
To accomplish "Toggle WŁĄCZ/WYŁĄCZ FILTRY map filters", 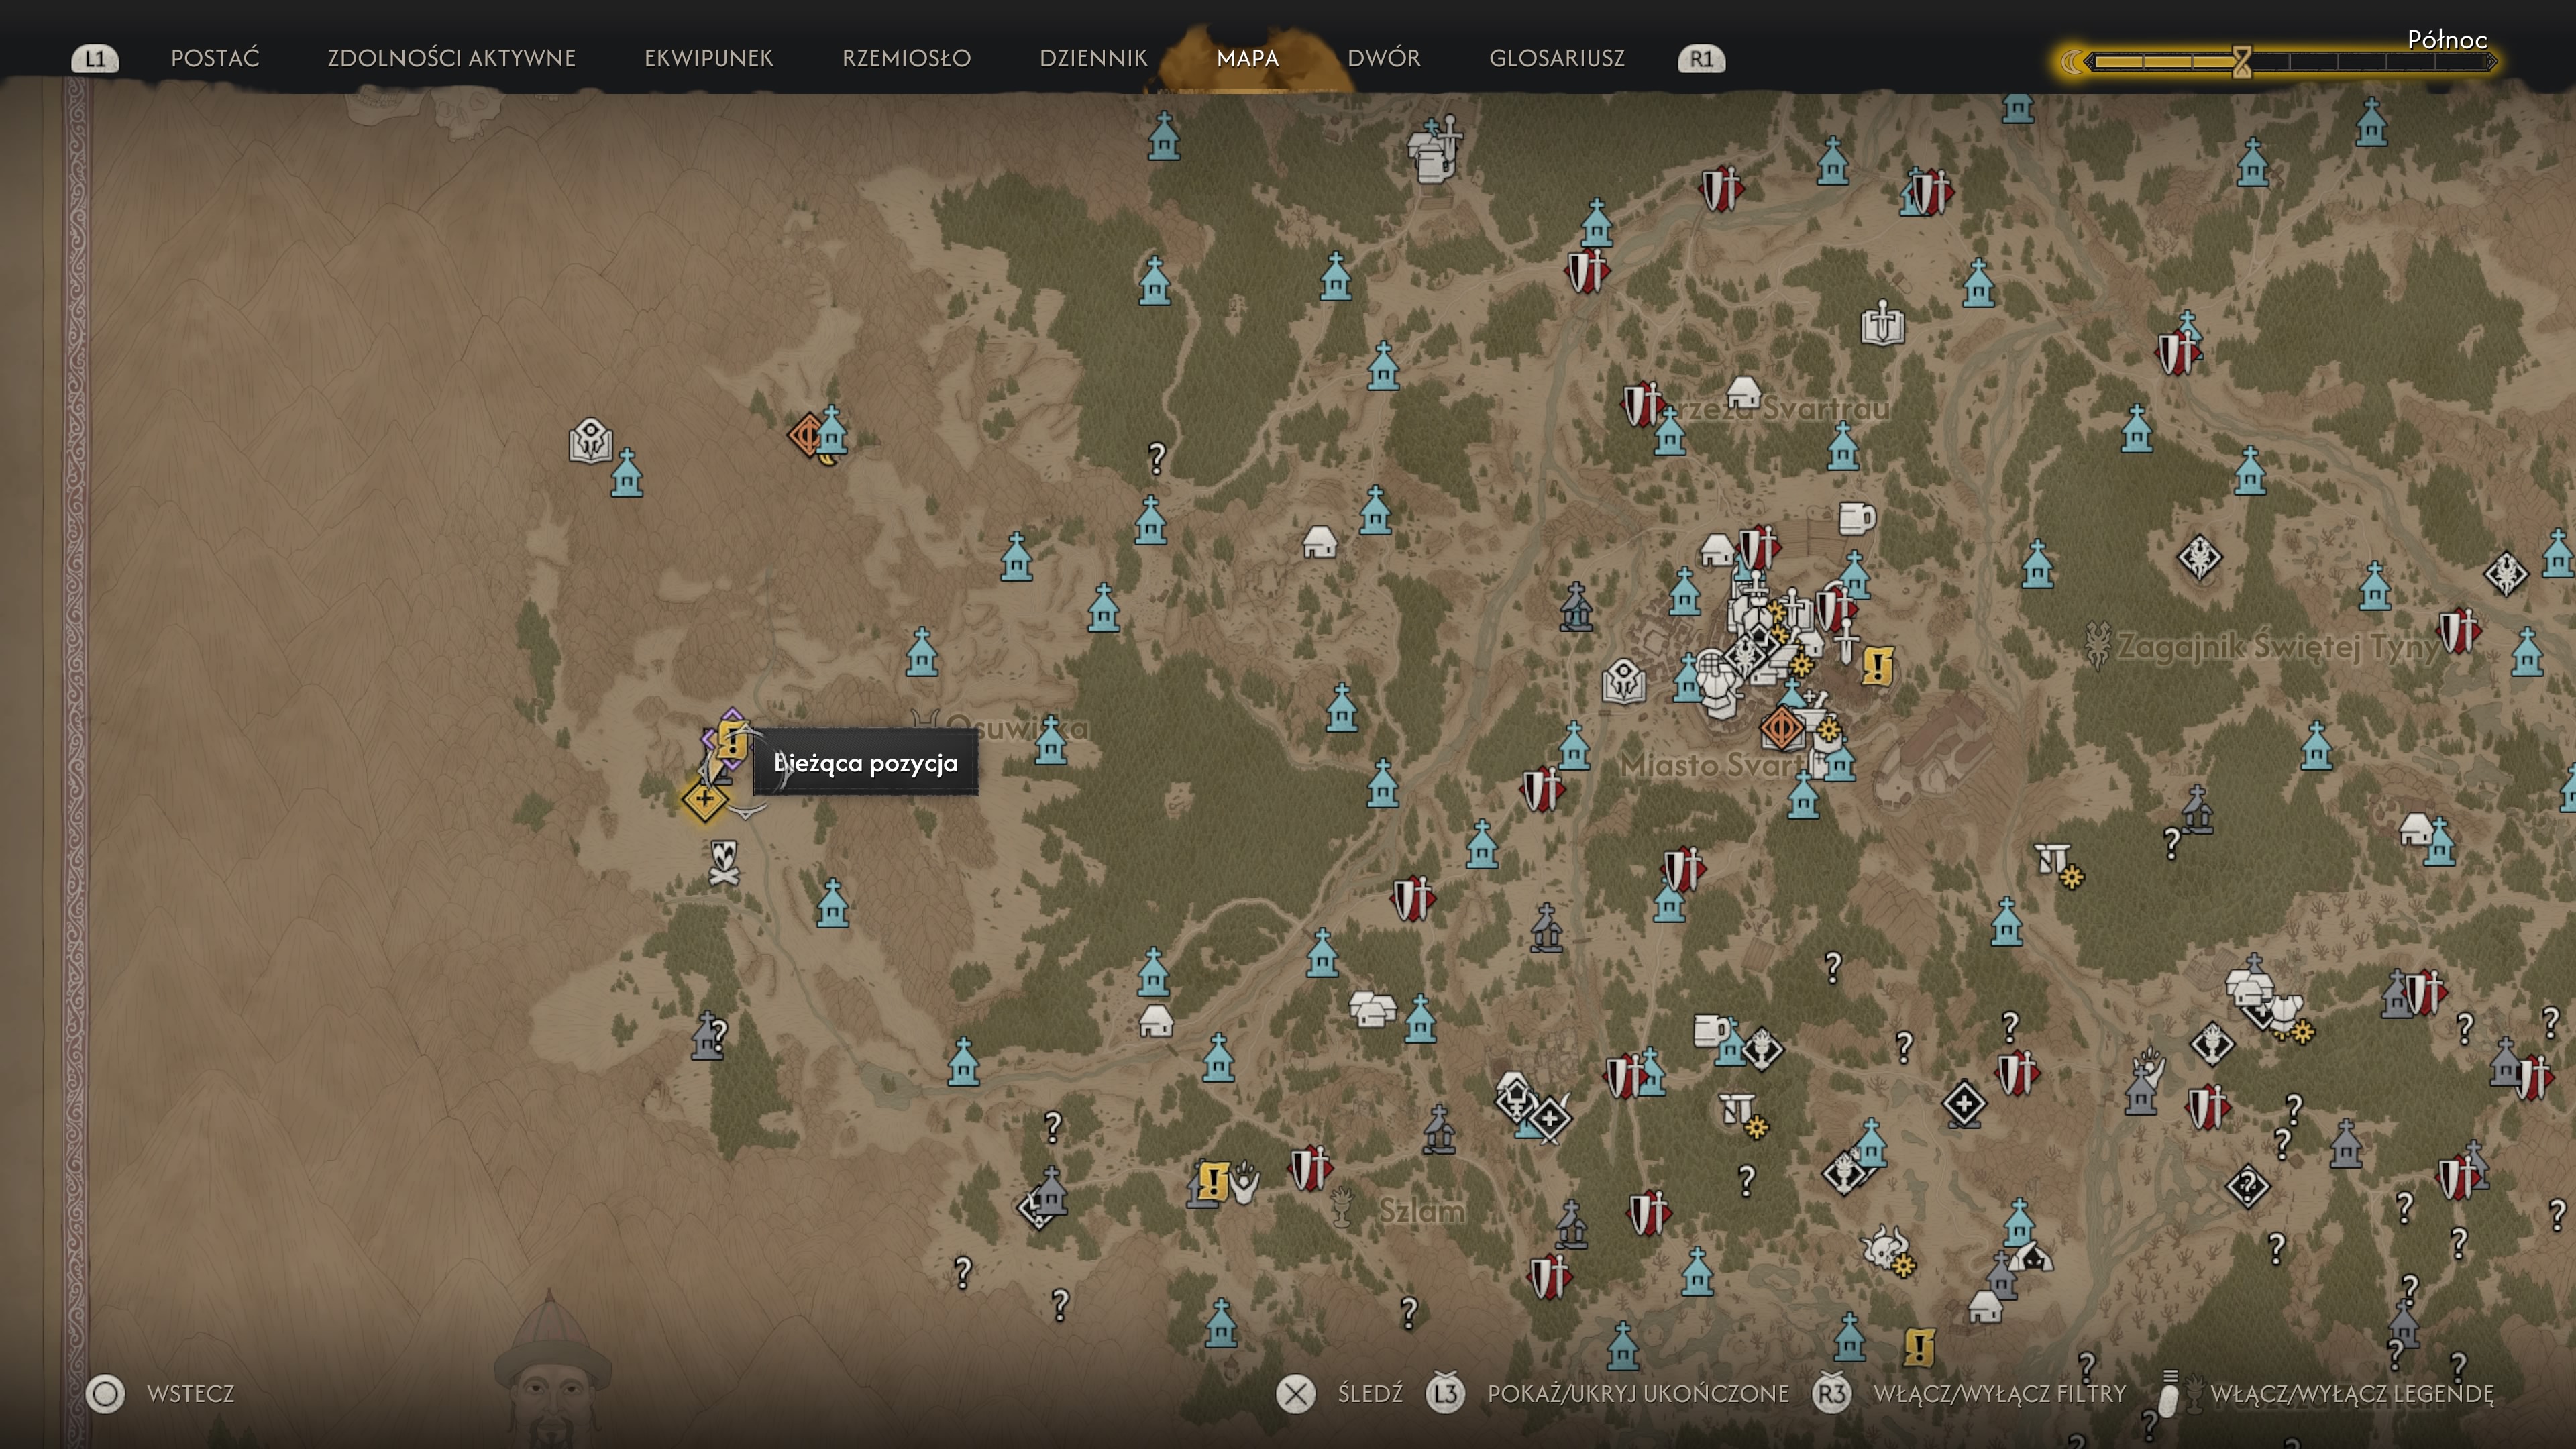I will (1969, 1393).
